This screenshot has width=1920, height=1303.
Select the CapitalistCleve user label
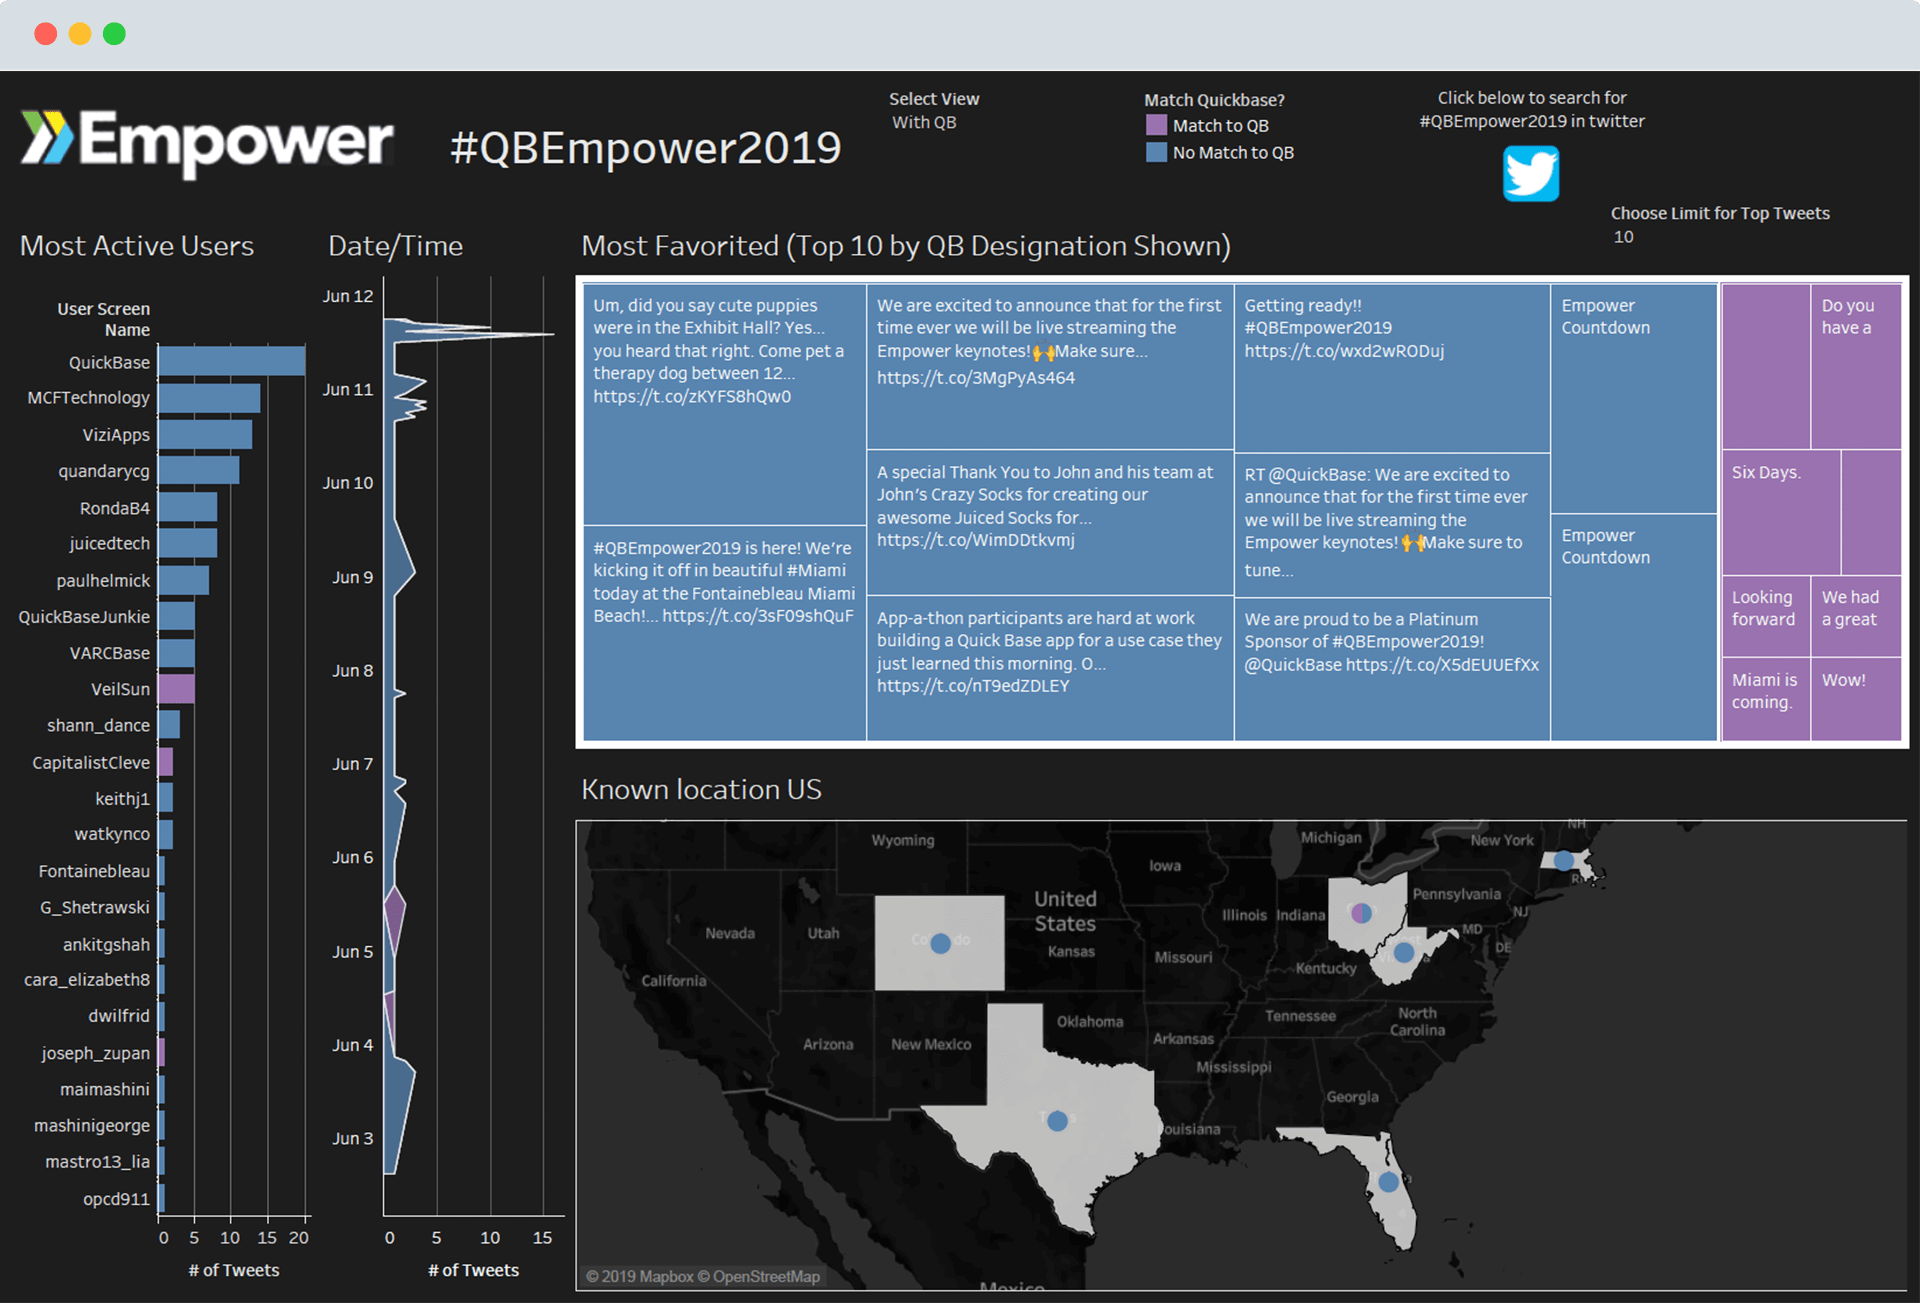click(x=91, y=762)
